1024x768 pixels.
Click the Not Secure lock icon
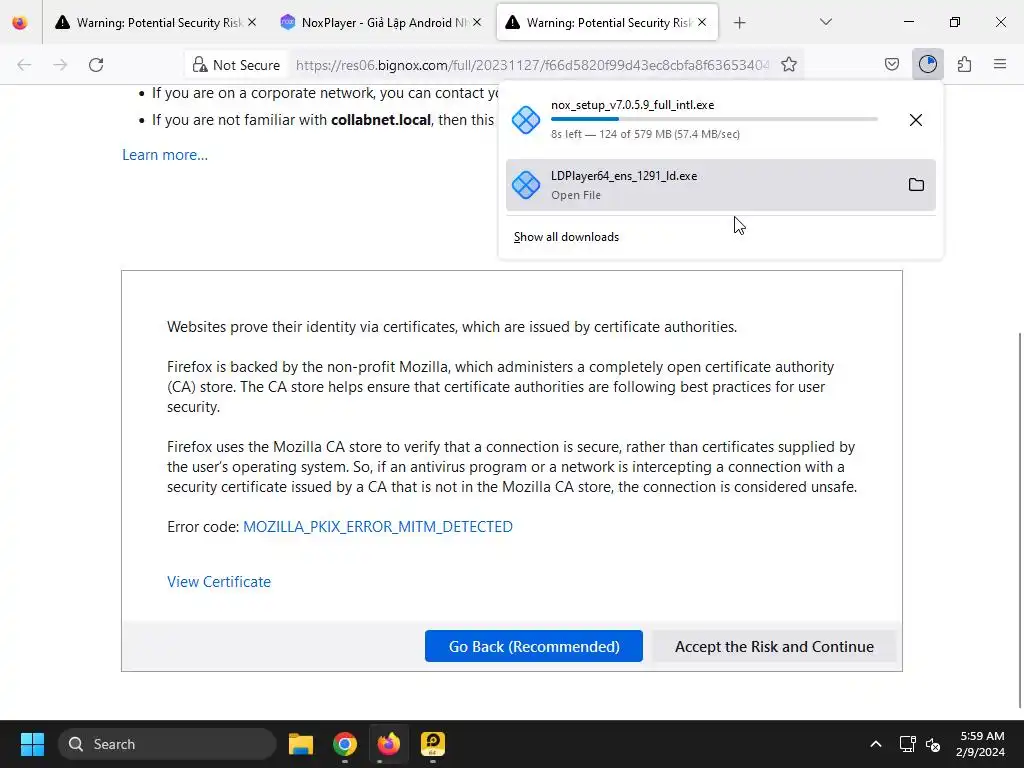(x=200, y=65)
